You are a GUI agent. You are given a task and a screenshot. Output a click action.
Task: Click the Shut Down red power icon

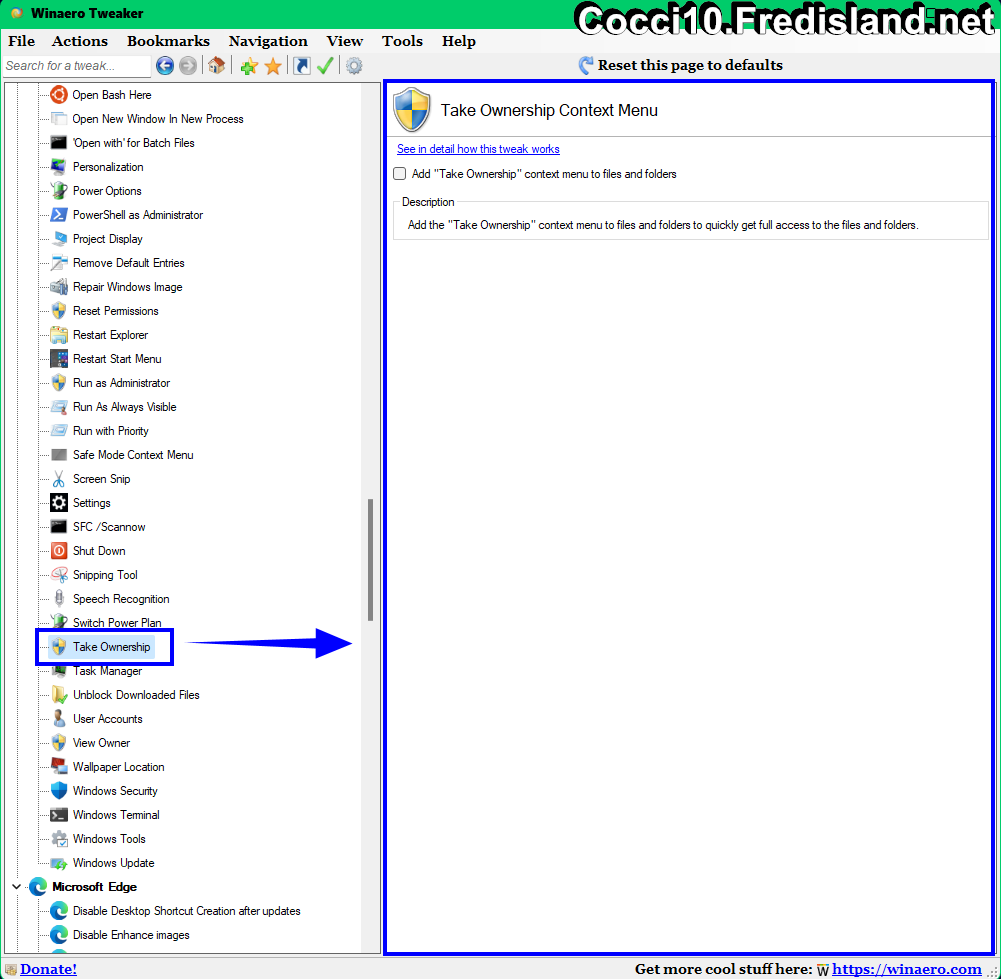click(x=59, y=551)
